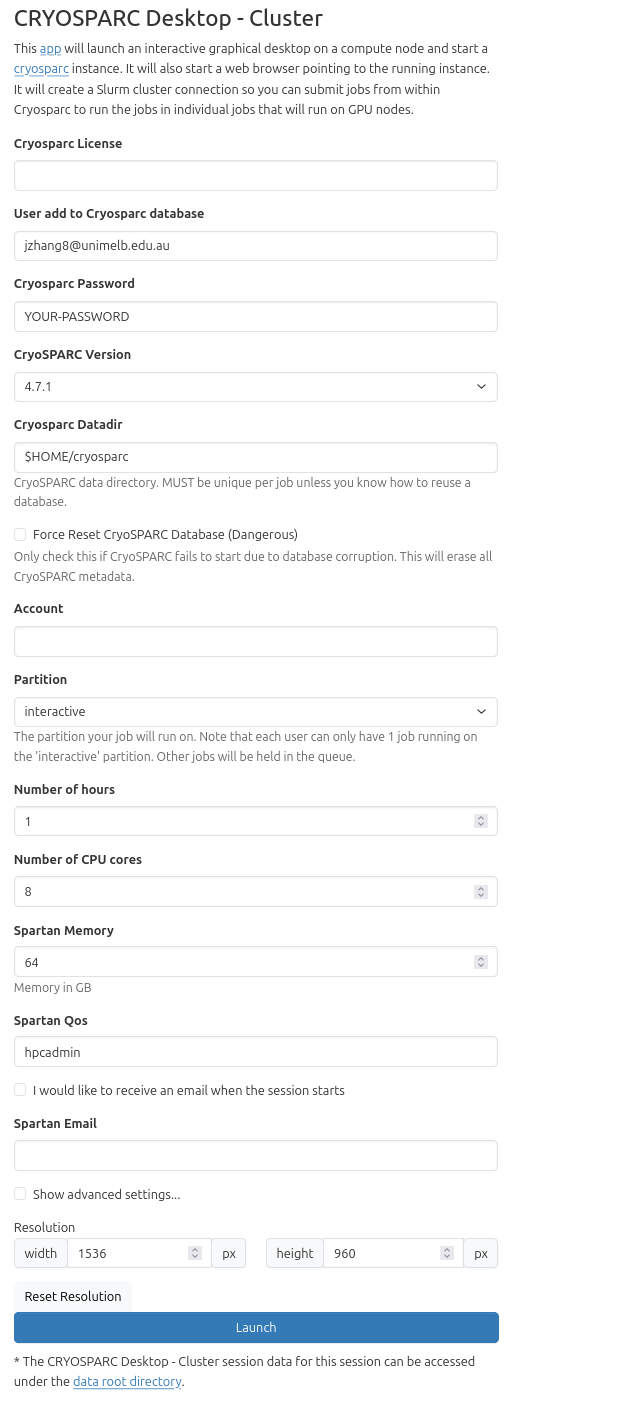Open the 'app' hyperlink in the description
642x1418 pixels.
tap(50, 49)
